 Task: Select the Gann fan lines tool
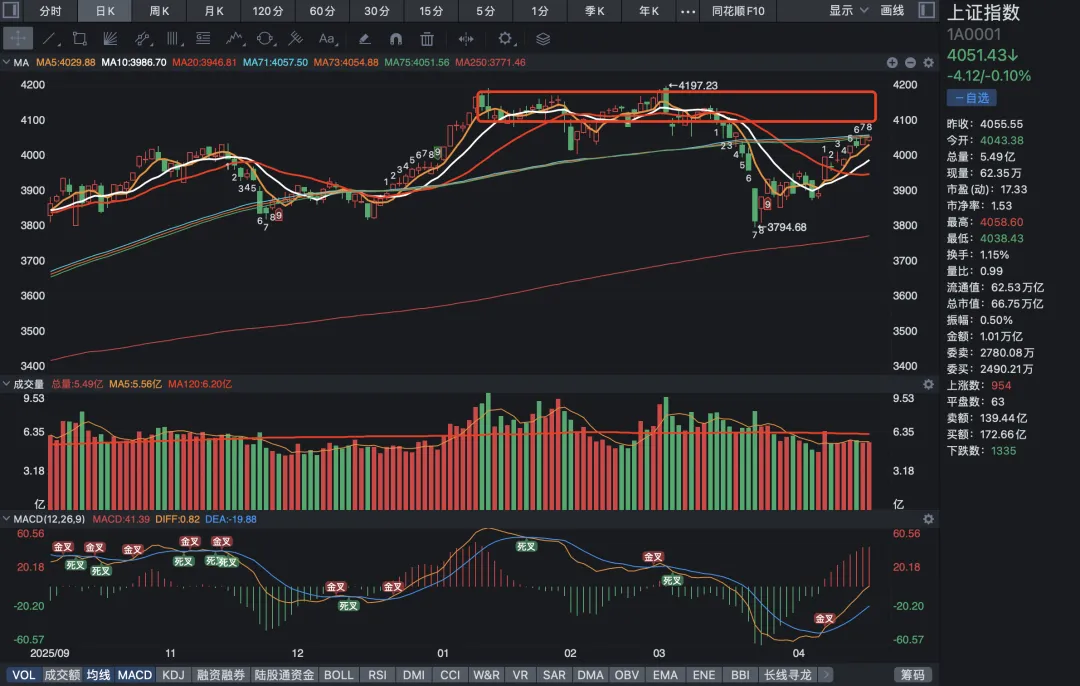[110, 39]
